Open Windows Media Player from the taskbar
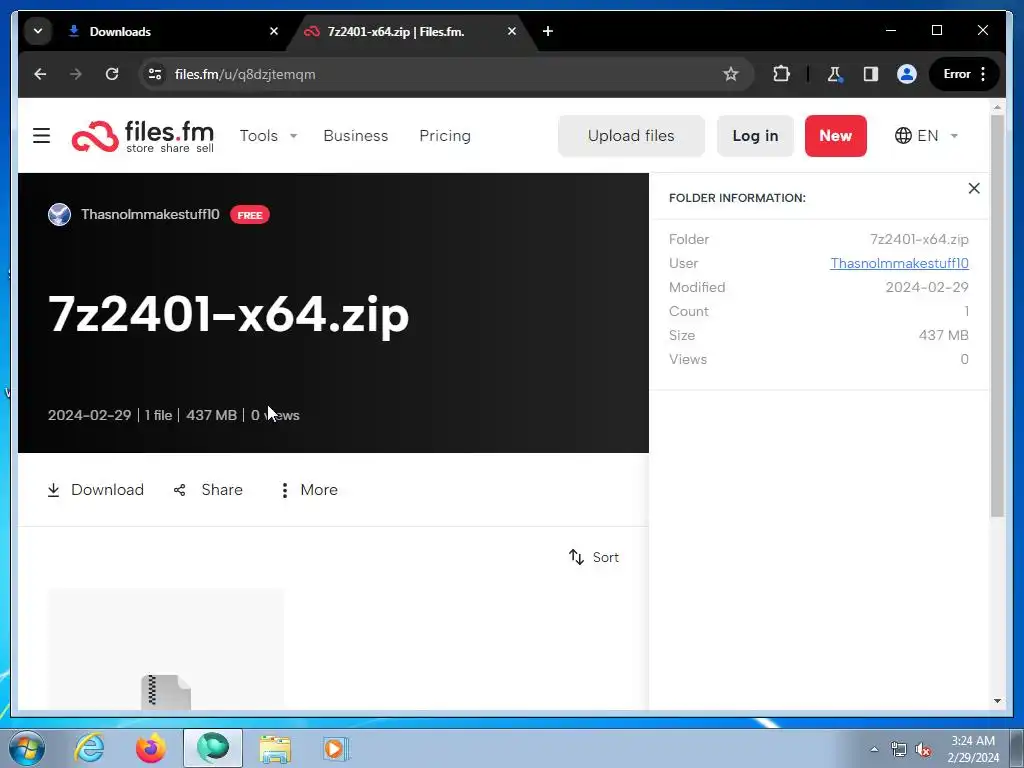The image size is (1024, 768). [x=336, y=748]
